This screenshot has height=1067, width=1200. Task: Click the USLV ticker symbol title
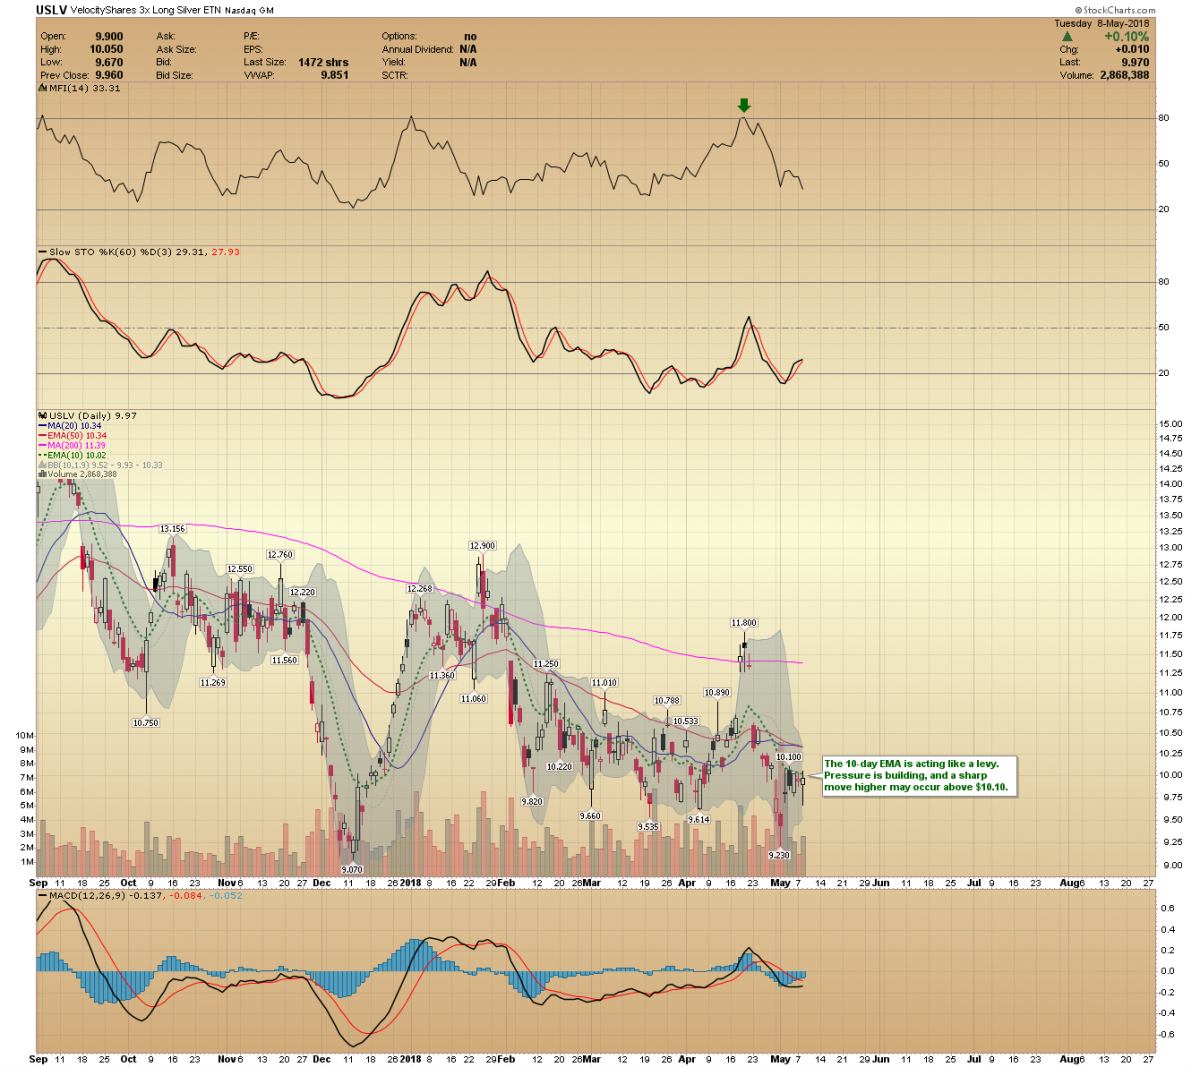[x=52, y=10]
